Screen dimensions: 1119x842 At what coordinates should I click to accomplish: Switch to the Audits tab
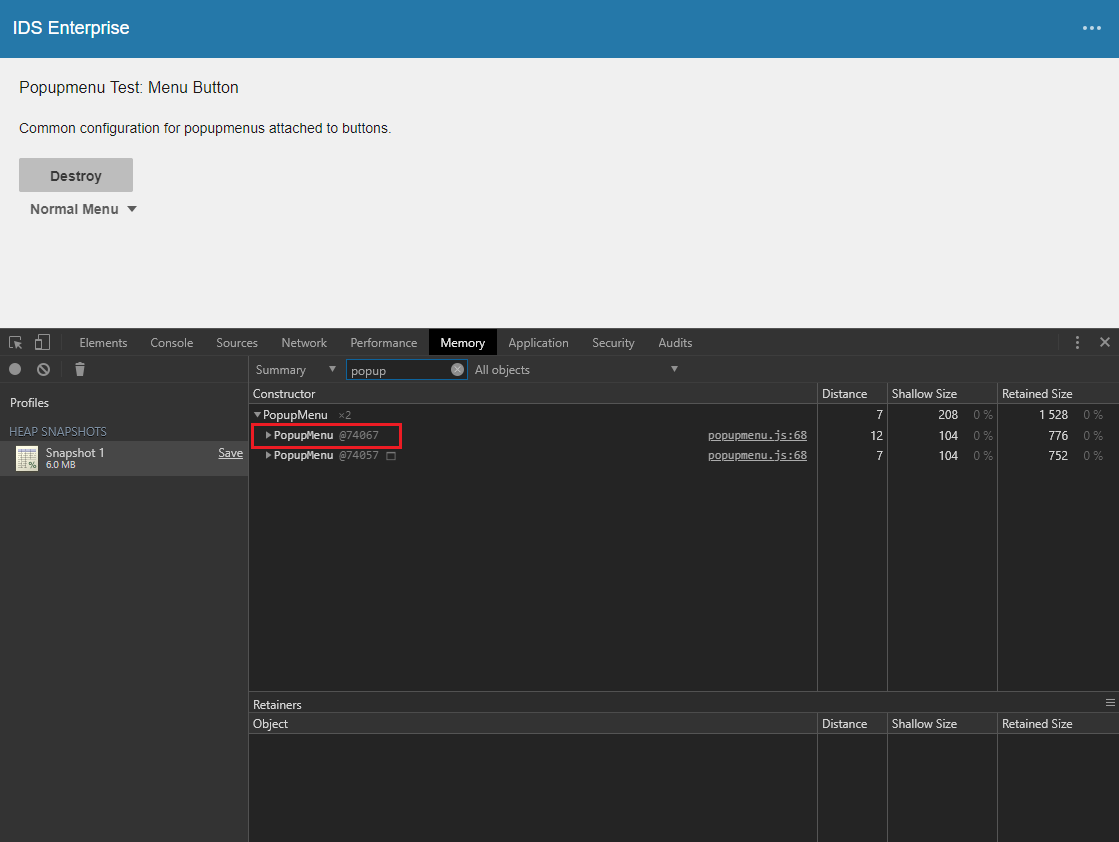(x=675, y=343)
